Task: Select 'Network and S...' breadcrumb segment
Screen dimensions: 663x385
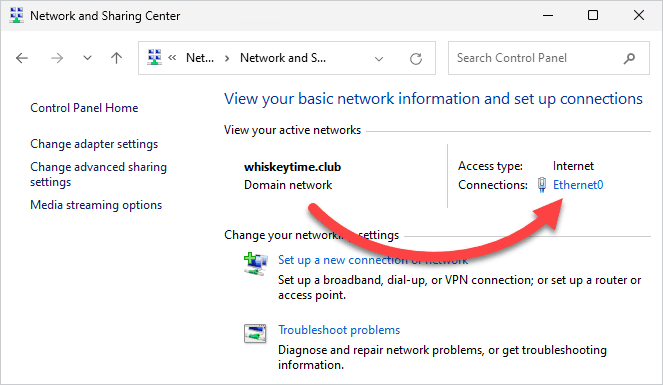Action: coord(283,58)
